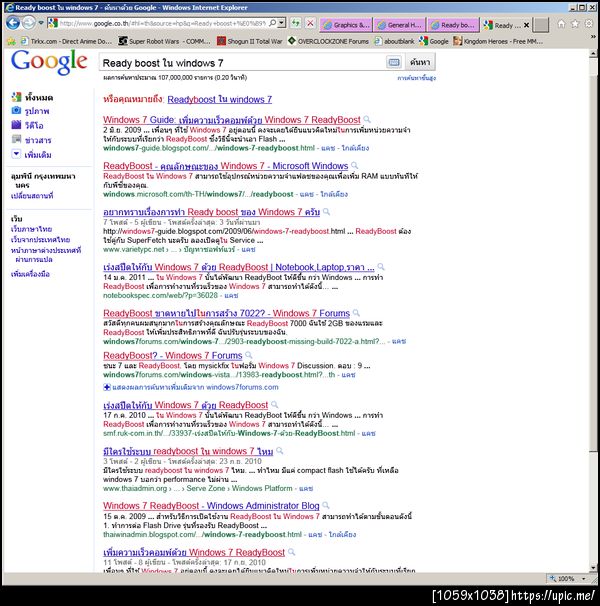
Task: Preview the 7022 Windows 7 Forums result with magnifier
Action: tap(356, 313)
